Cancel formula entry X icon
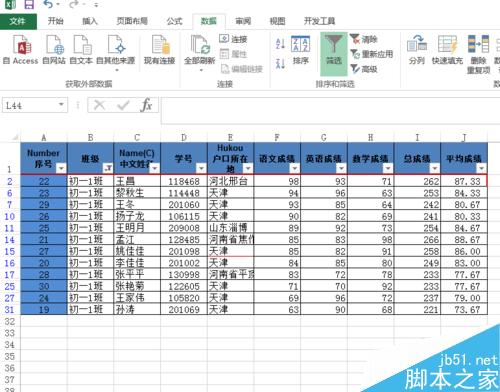The width and height of the screenshot is (500, 392). pos(99,105)
